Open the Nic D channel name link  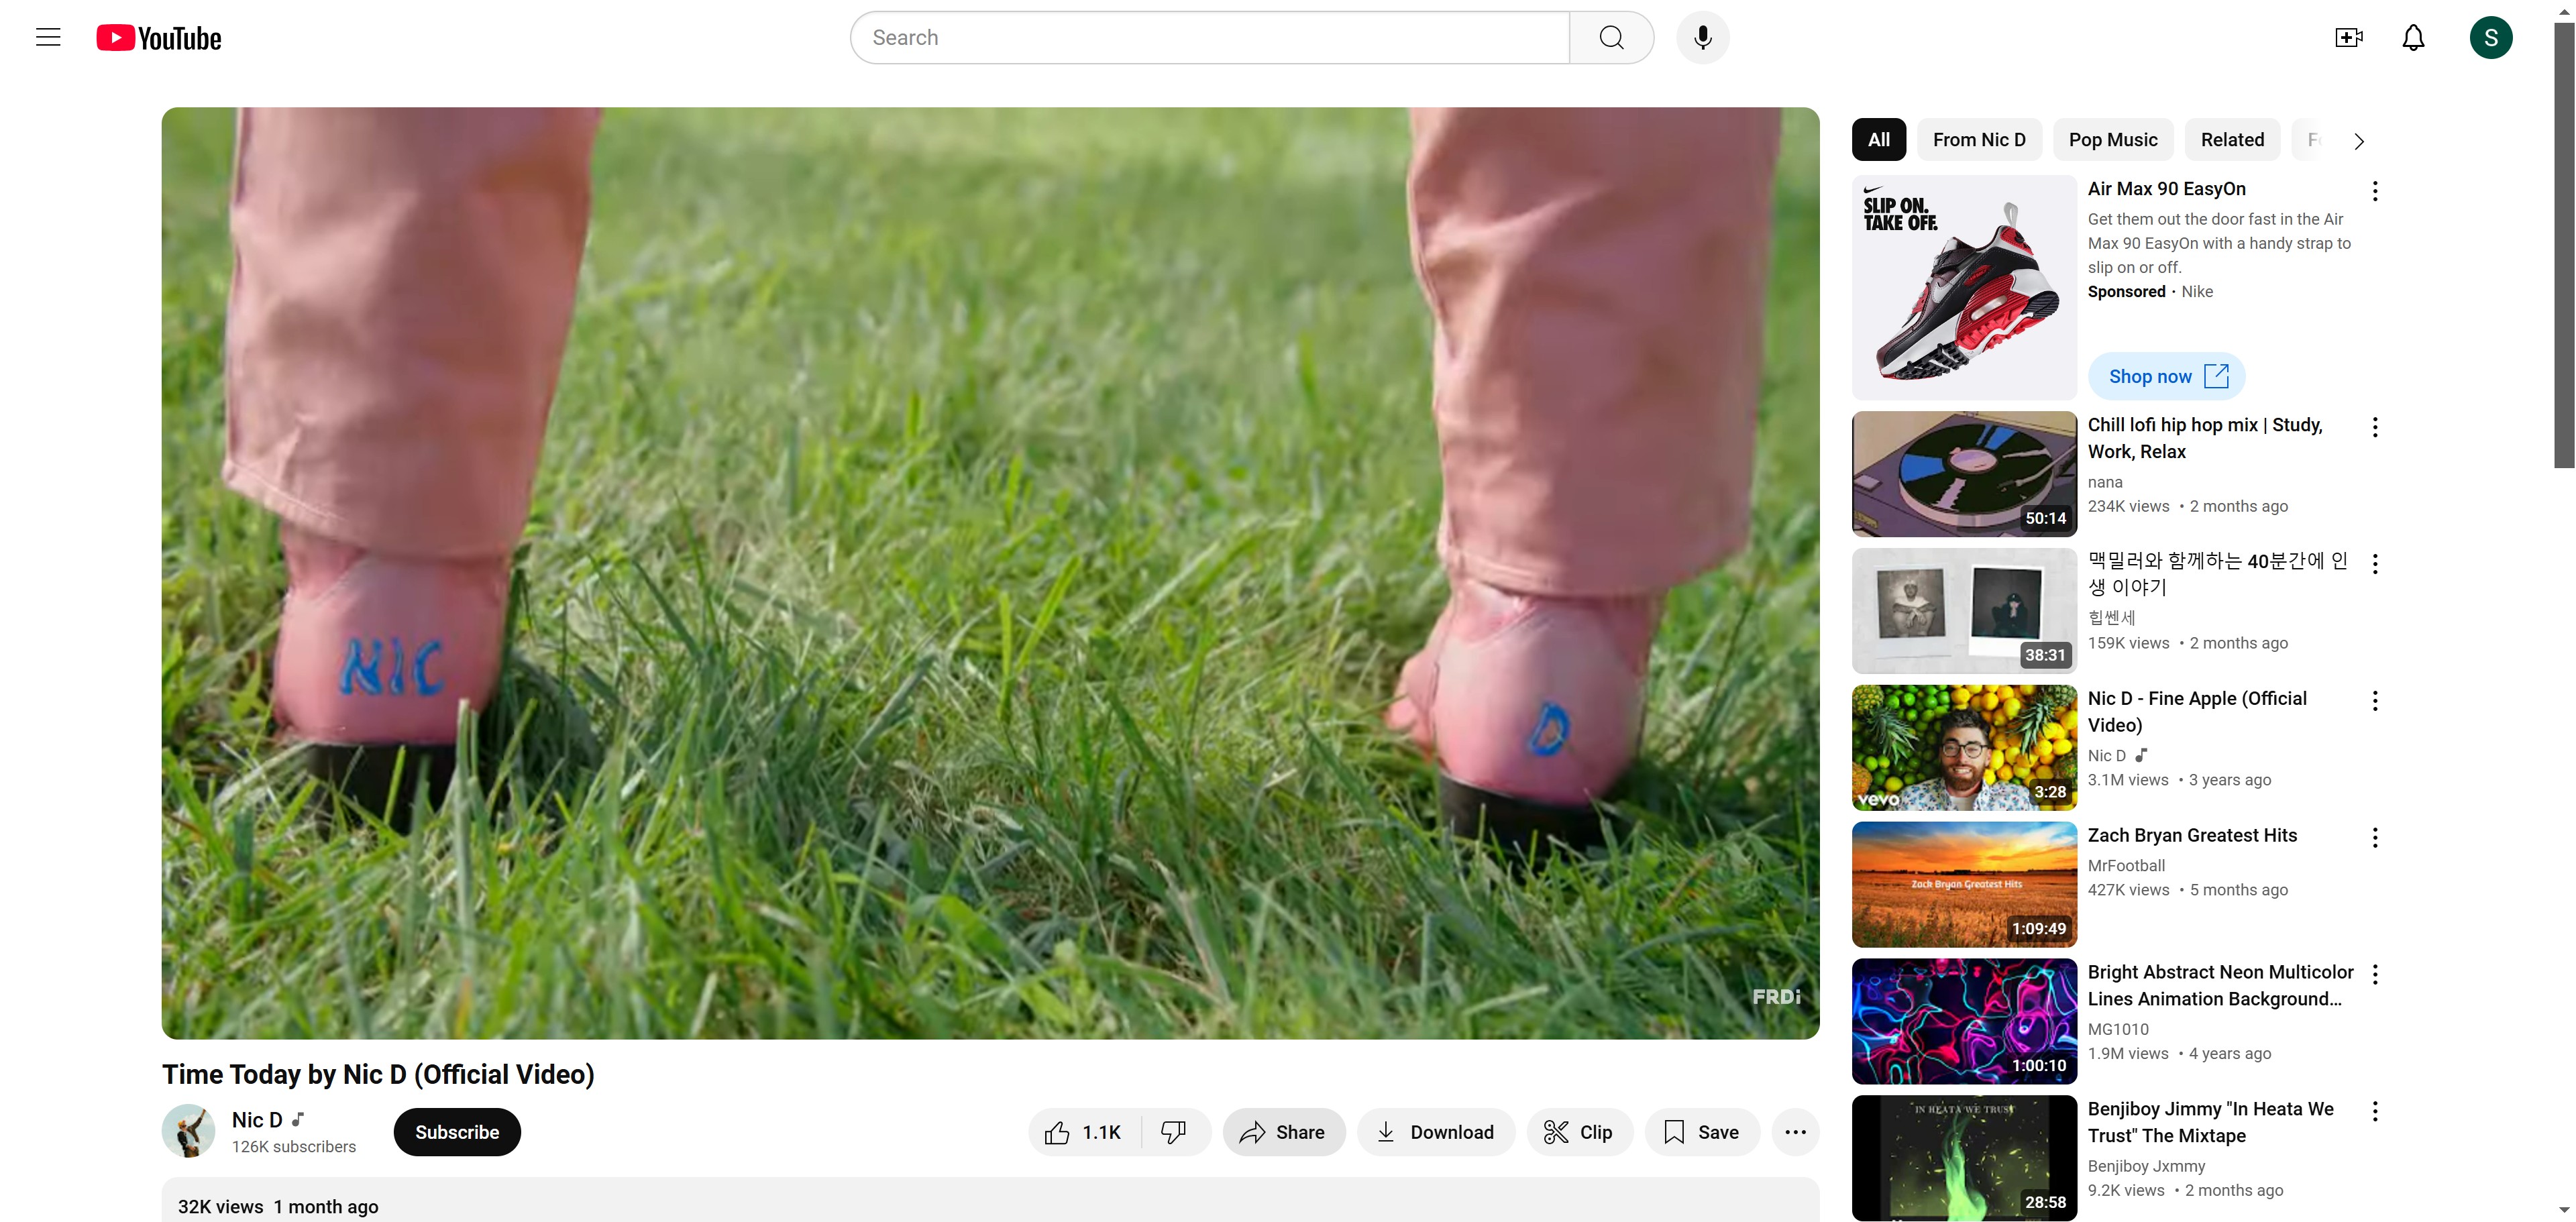click(x=257, y=1120)
